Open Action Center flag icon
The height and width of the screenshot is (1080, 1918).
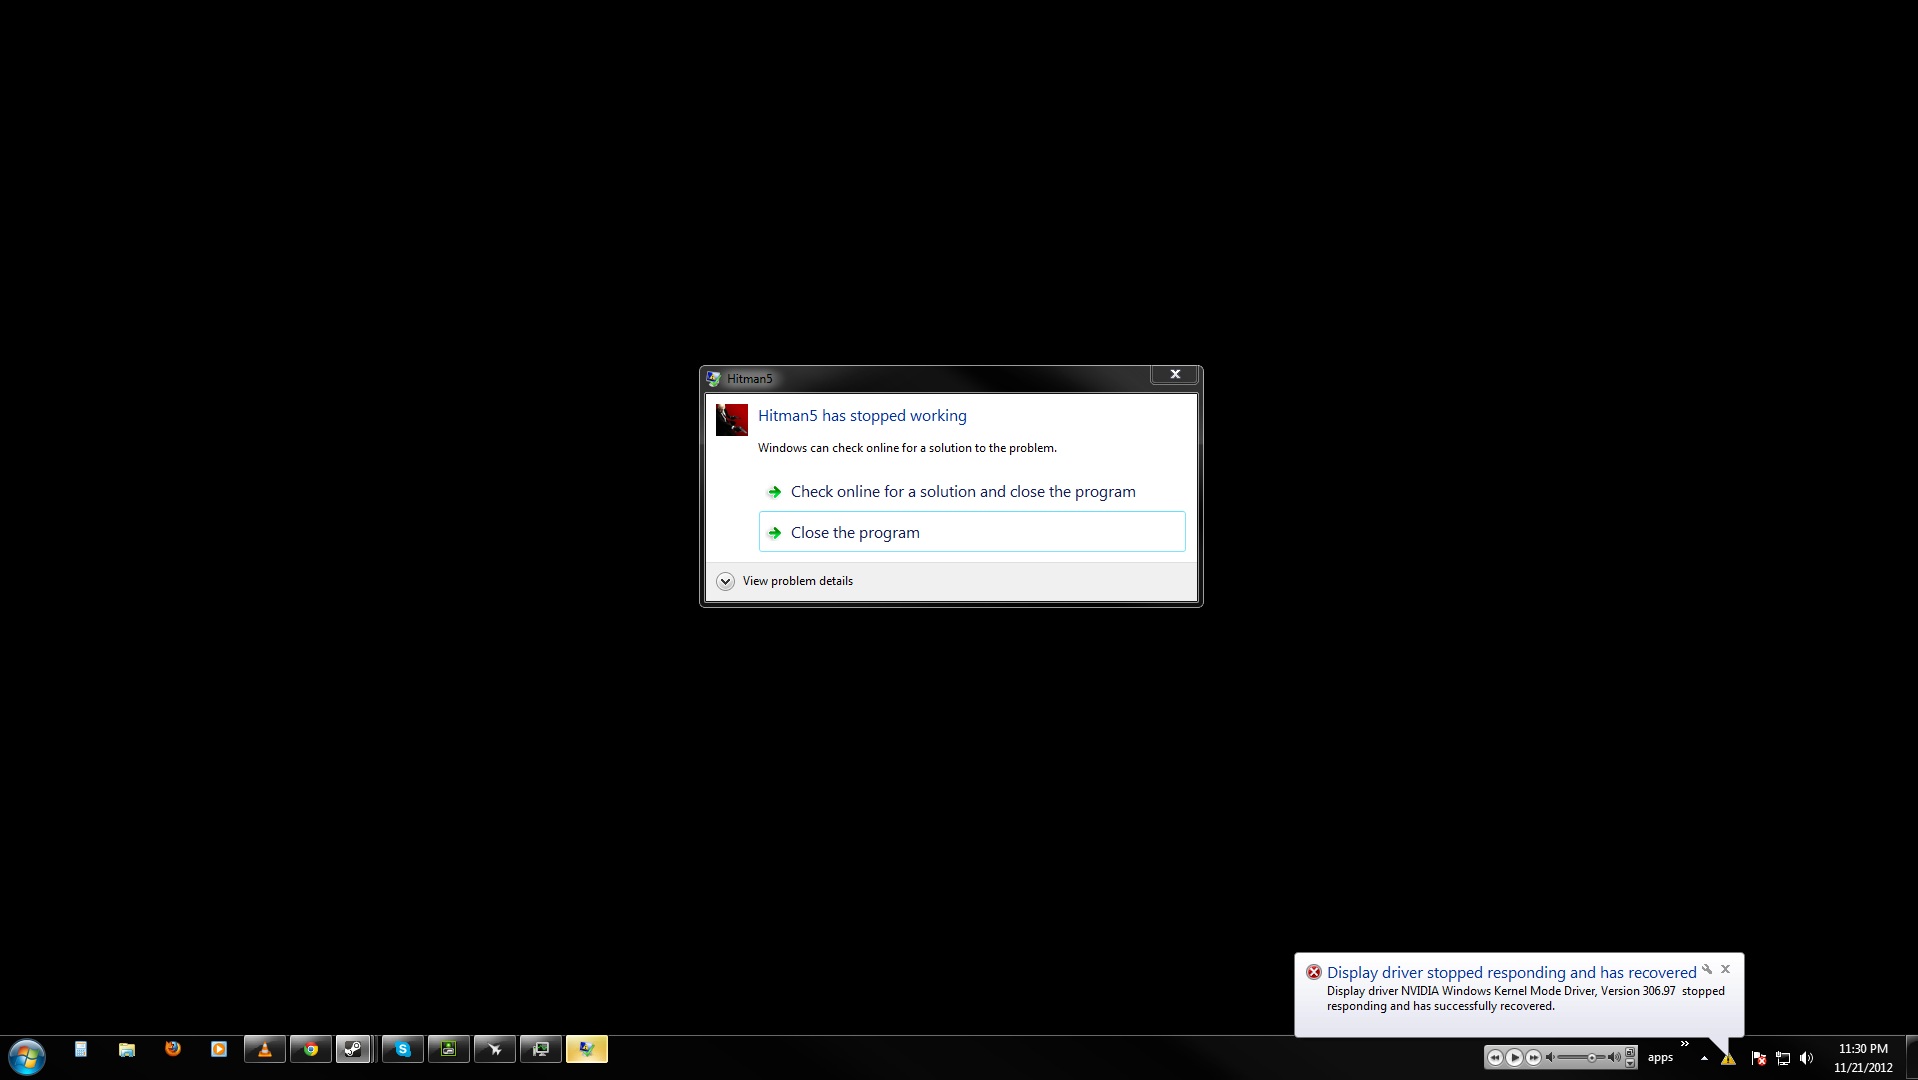(1758, 1058)
